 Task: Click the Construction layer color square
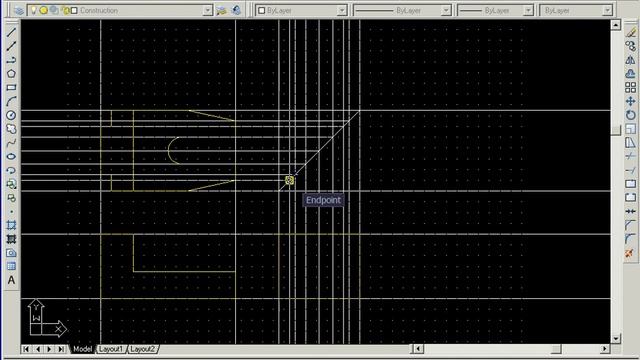click(74, 10)
